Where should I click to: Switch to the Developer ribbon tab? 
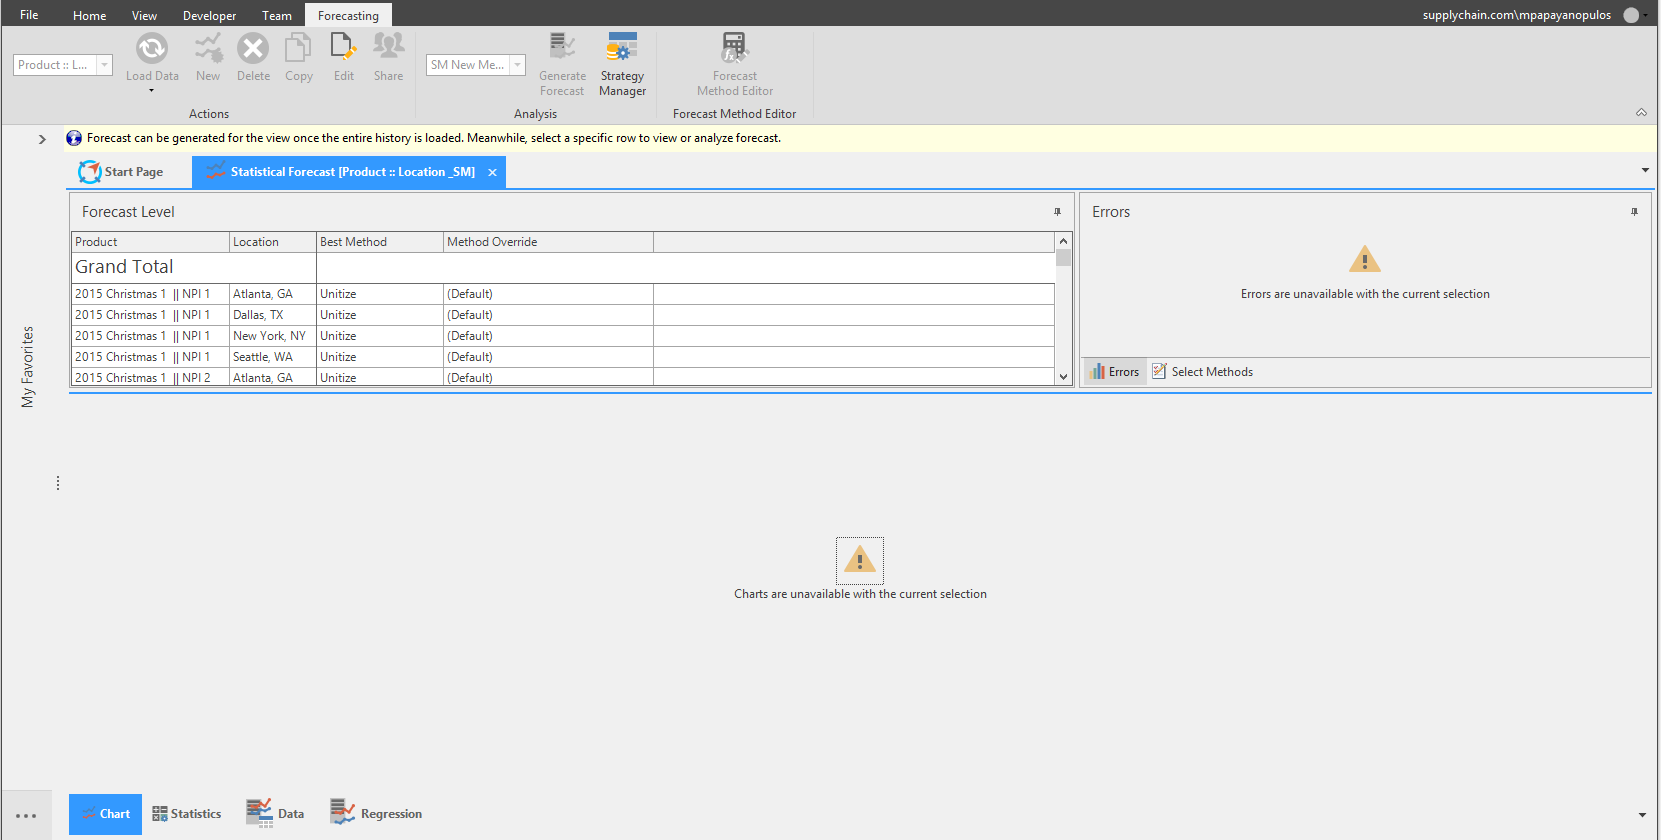(209, 15)
